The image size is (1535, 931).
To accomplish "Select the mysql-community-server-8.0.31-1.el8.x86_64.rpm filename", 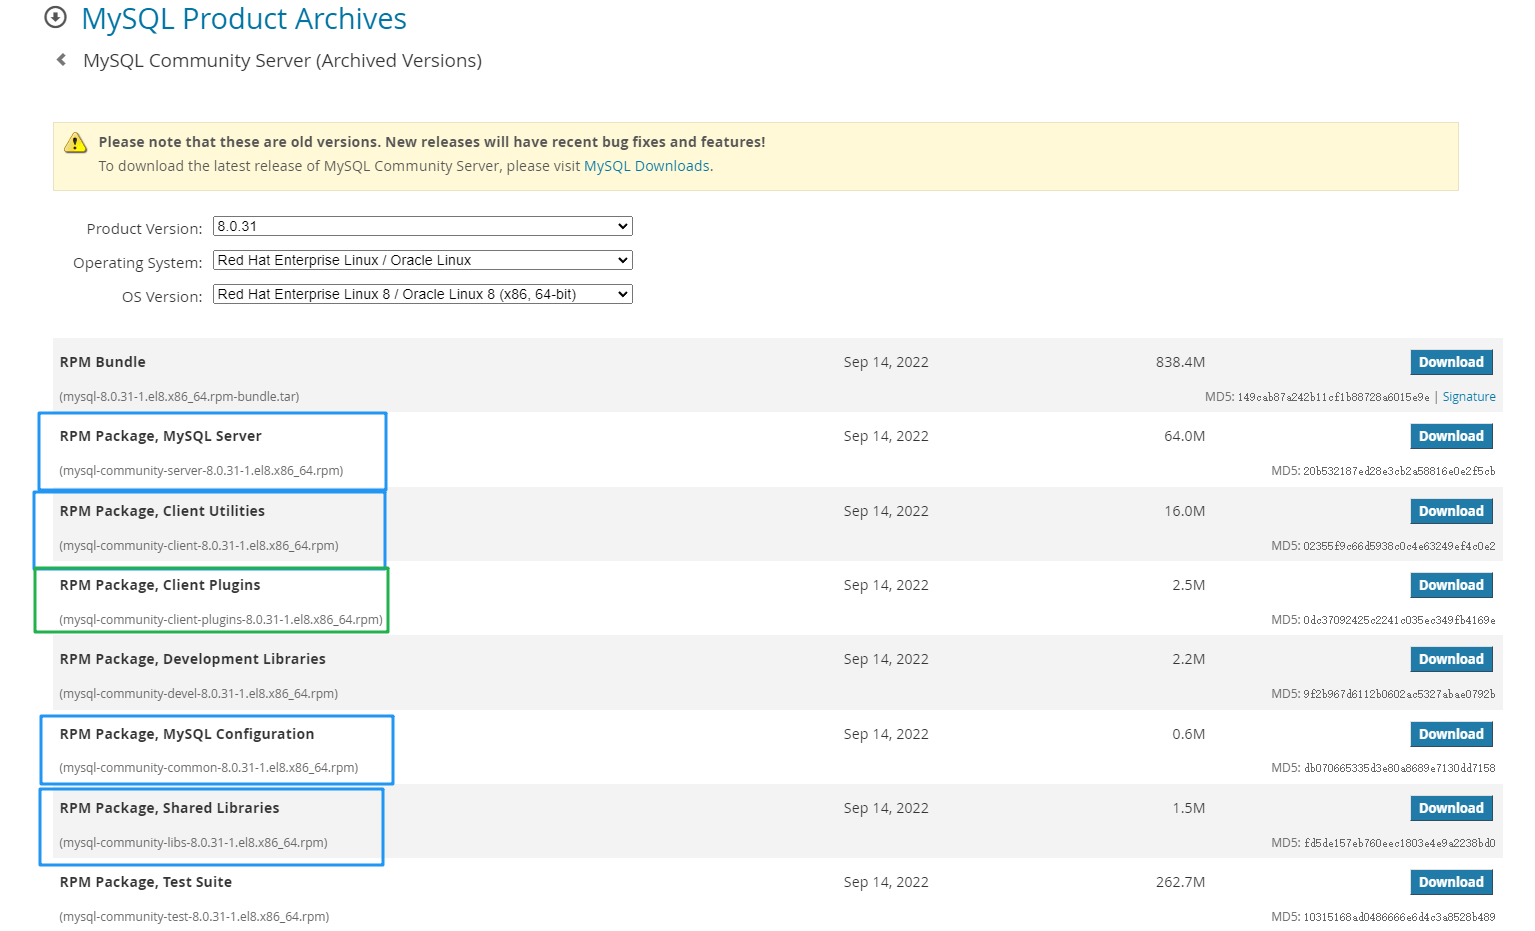I will [x=201, y=471].
